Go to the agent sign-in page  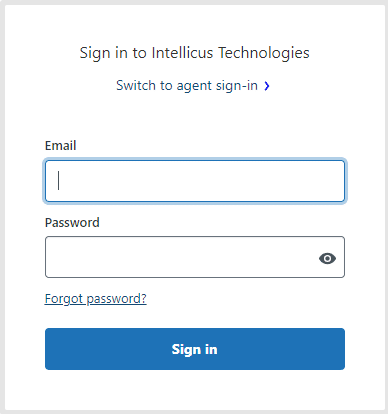[193, 86]
